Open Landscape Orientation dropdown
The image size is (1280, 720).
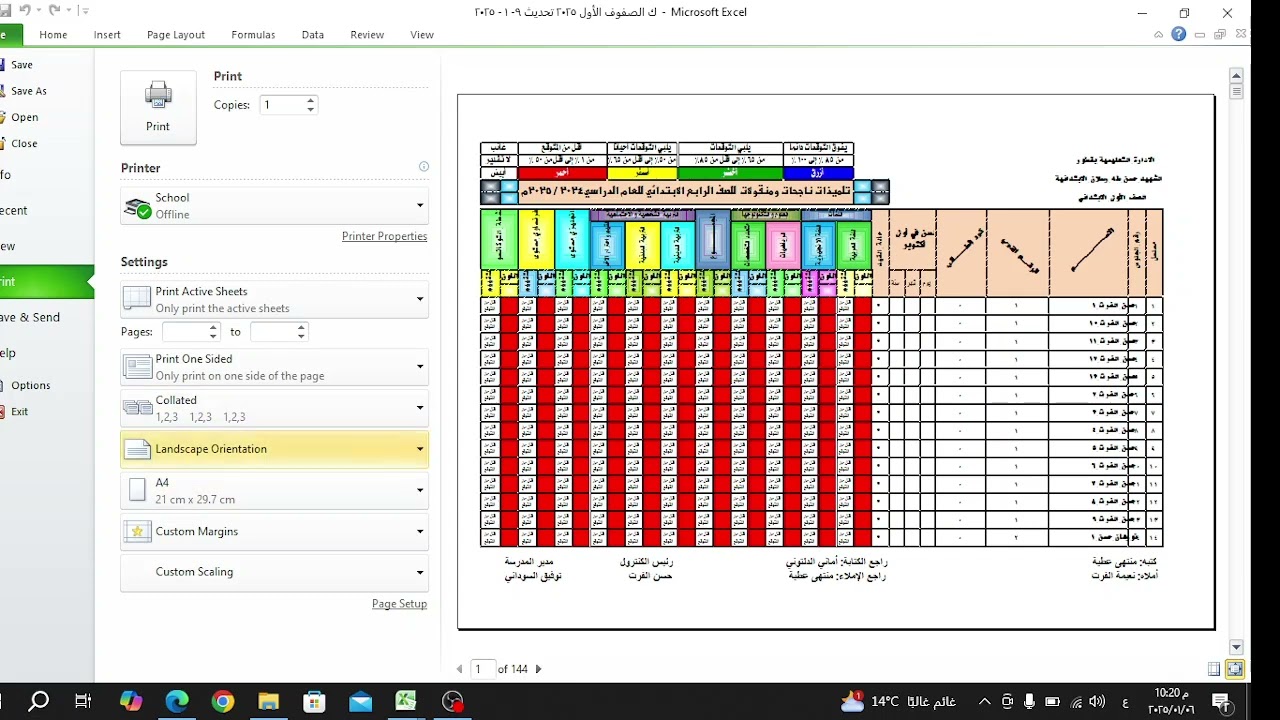point(274,449)
